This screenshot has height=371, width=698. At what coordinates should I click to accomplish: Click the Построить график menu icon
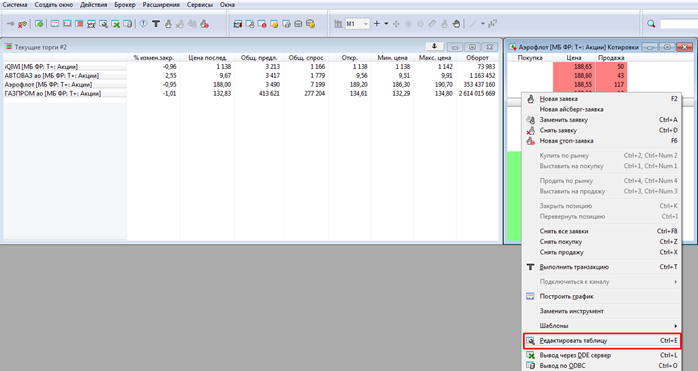click(x=530, y=296)
